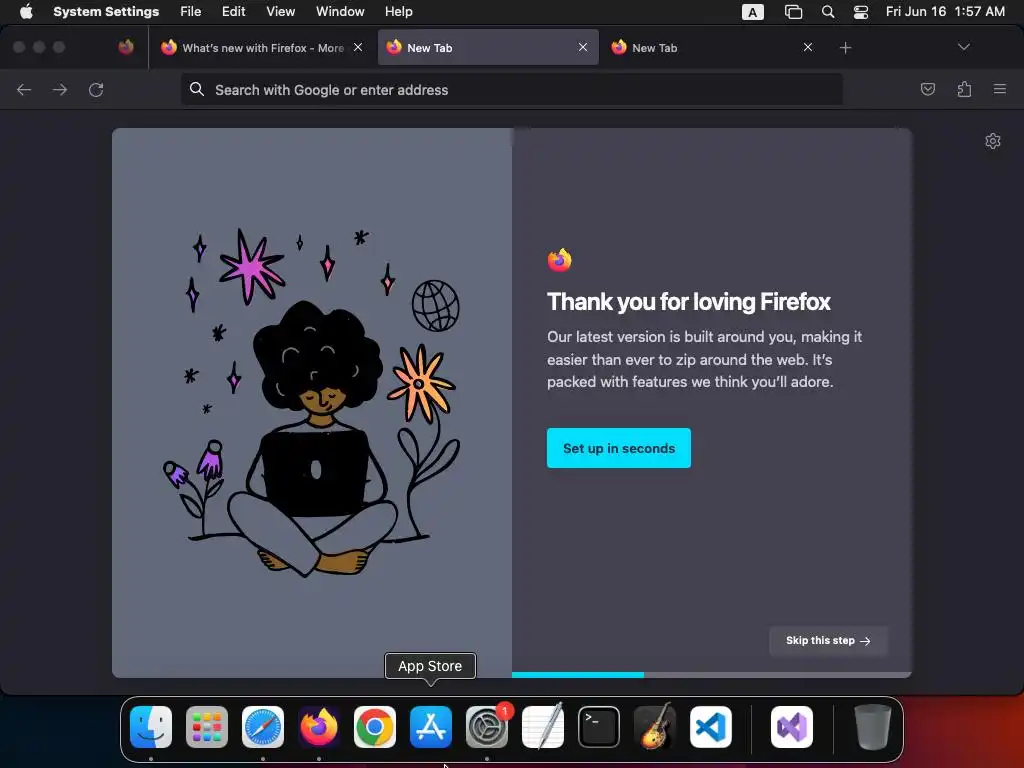Open Save to Pocket button
Screen dimensions: 1024x768
pos(927,89)
